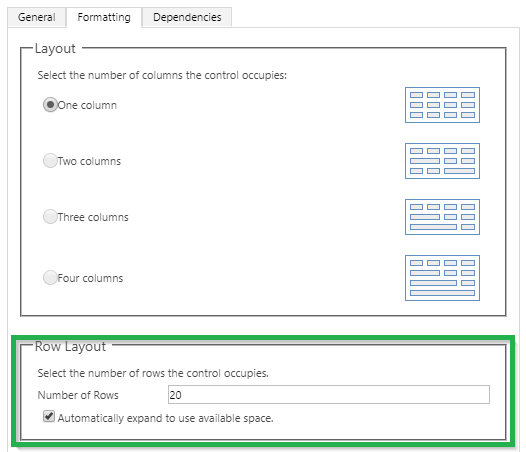Uncheck the automatically expand checkbox
Image resolution: width=526 pixels, height=452 pixels.
[49, 416]
